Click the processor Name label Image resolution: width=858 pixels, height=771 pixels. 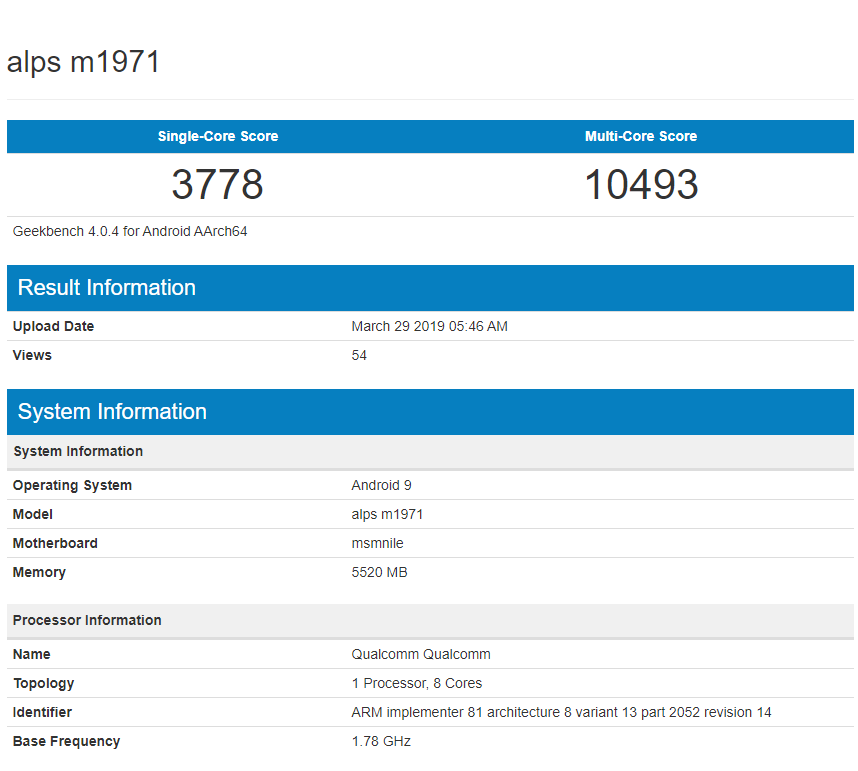(x=32, y=654)
